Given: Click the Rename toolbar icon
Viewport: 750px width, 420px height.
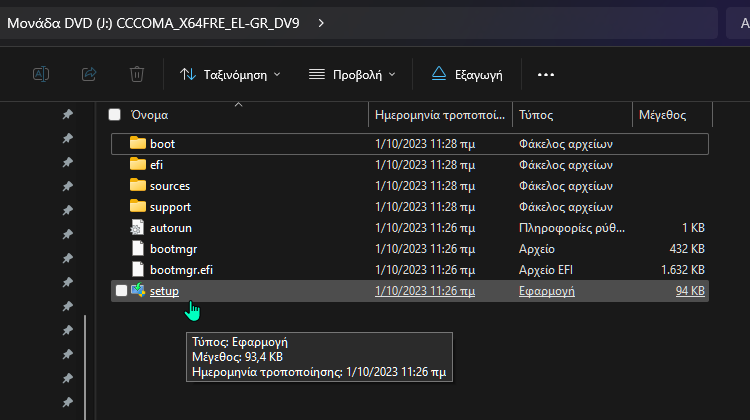Looking at the screenshot, I should 41,74.
